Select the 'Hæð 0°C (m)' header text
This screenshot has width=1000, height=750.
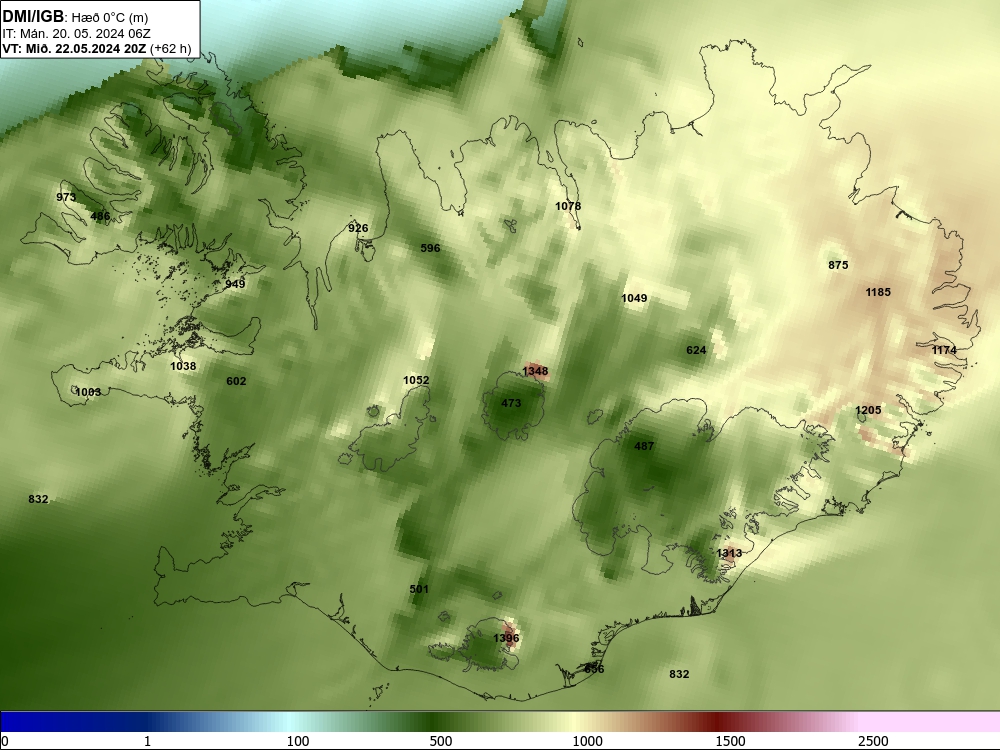tap(110, 18)
